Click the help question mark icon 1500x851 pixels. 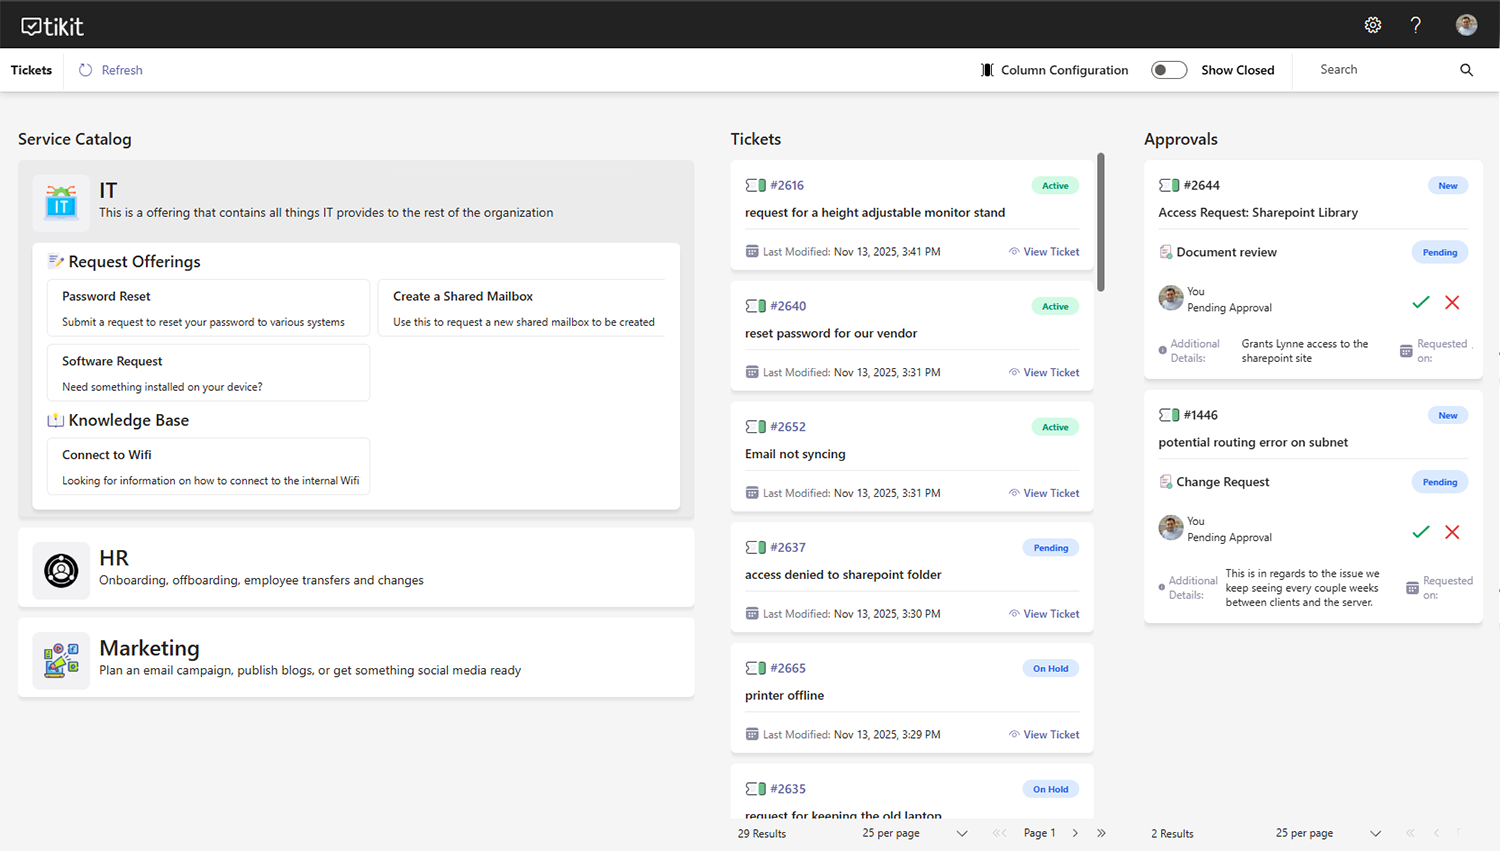coord(1415,25)
